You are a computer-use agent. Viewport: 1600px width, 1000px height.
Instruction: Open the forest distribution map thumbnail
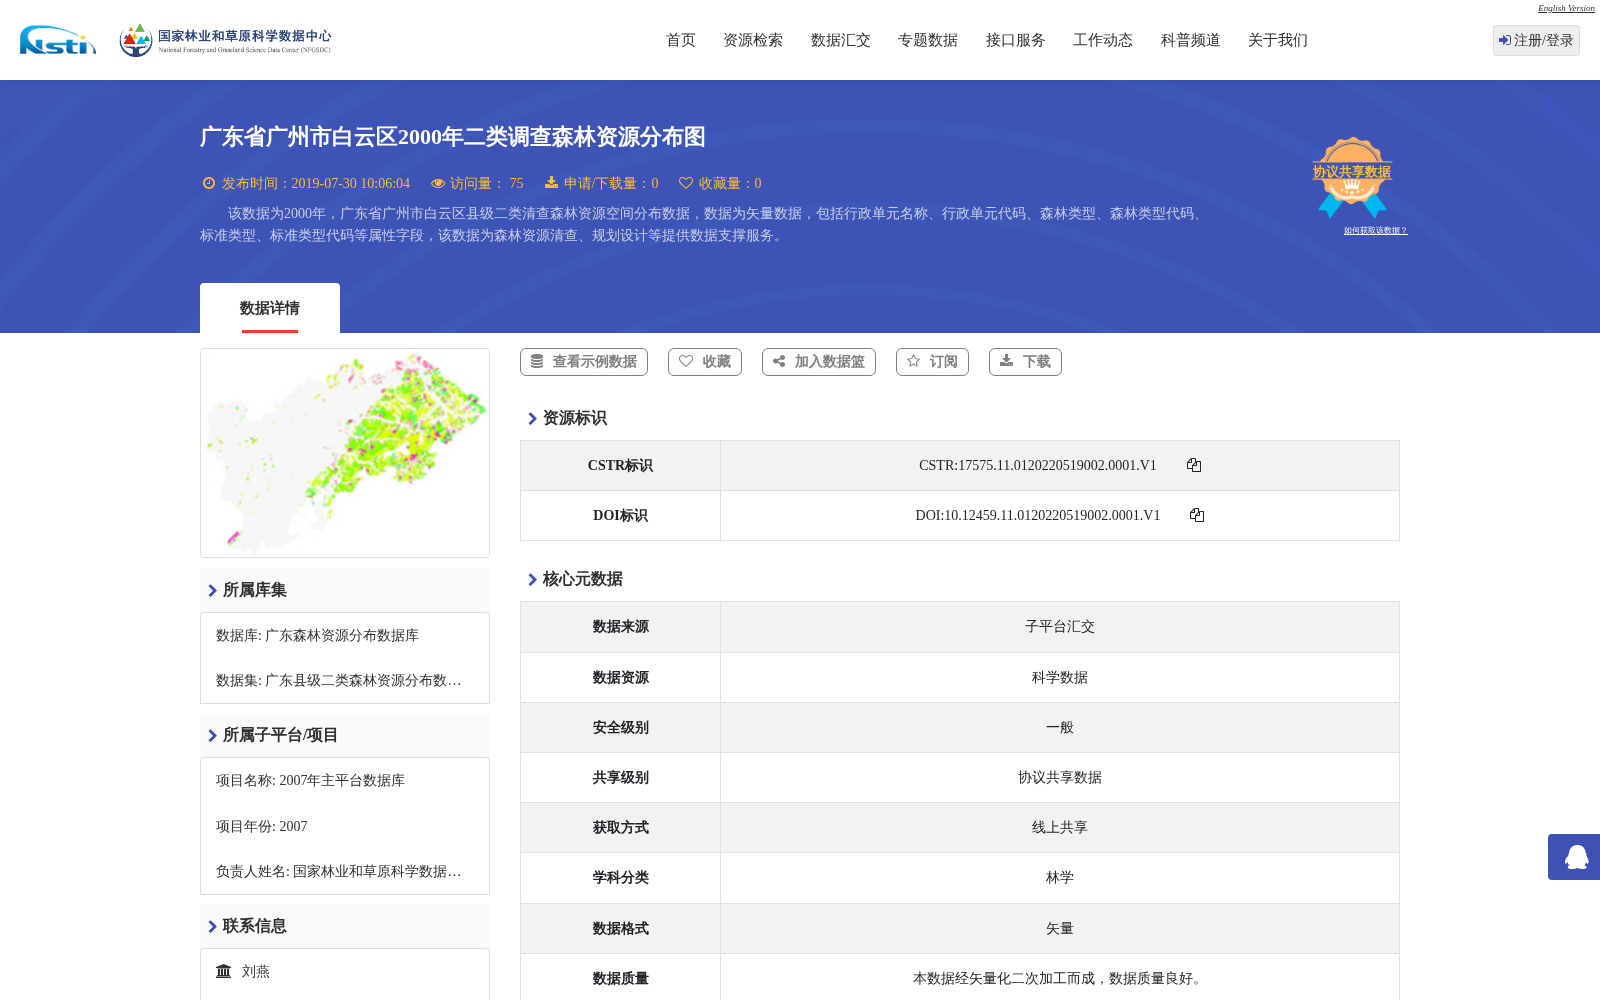(345, 453)
